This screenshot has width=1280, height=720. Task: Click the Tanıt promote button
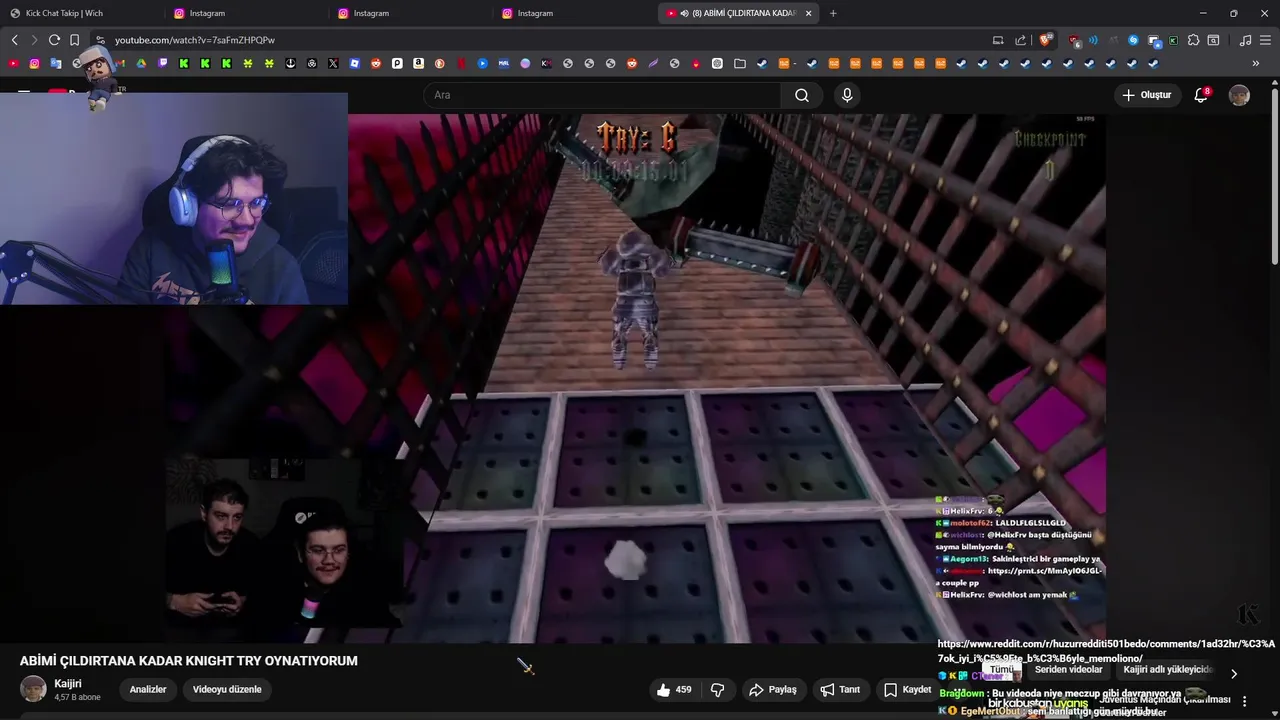click(x=840, y=689)
